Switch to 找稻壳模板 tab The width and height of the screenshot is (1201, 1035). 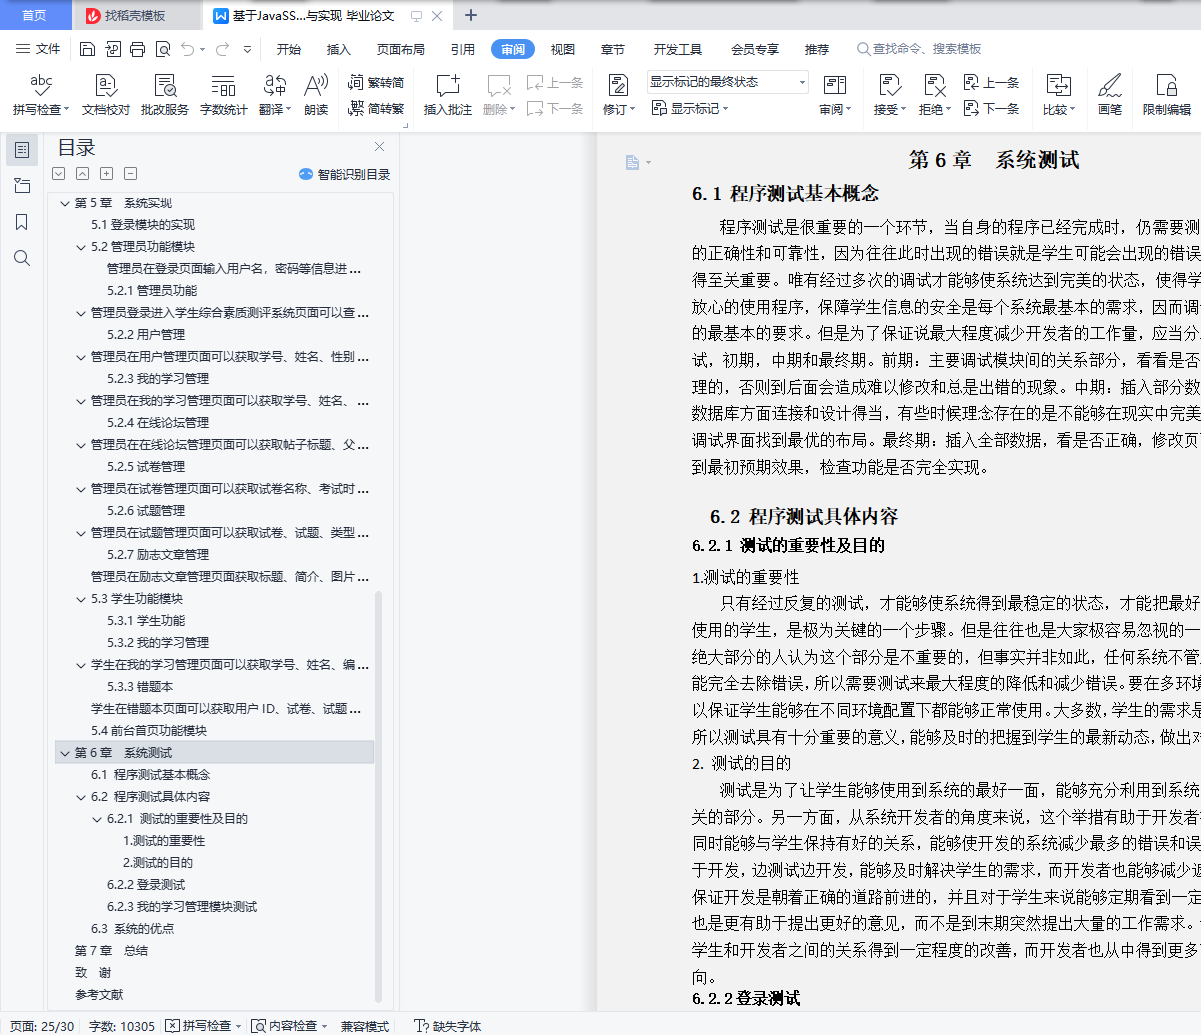pyautogui.click(x=135, y=15)
